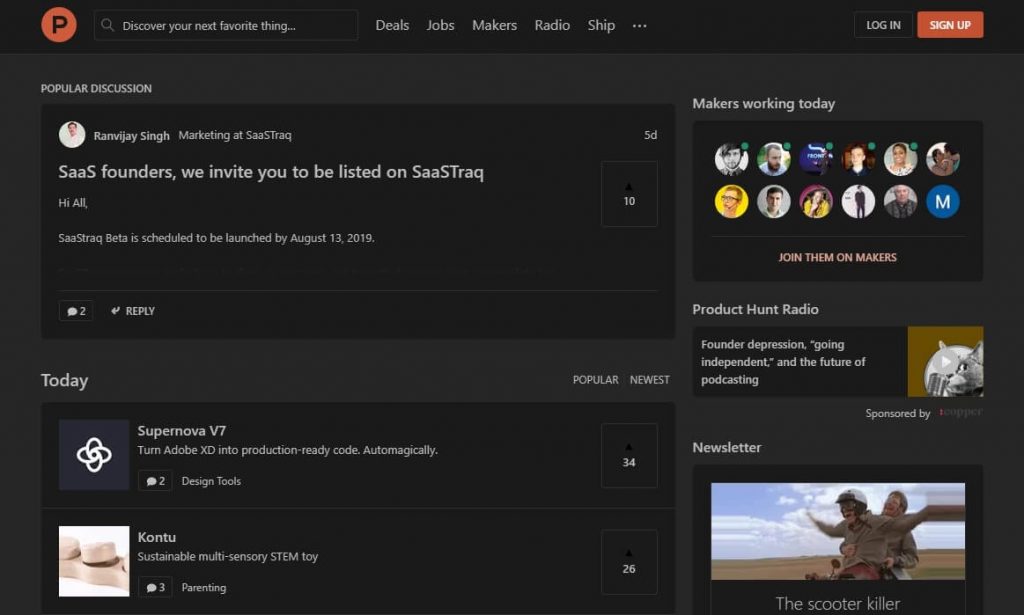This screenshot has height=615, width=1024.
Task: Open Ranvijay Singh's profile name link
Action: click(x=131, y=135)
